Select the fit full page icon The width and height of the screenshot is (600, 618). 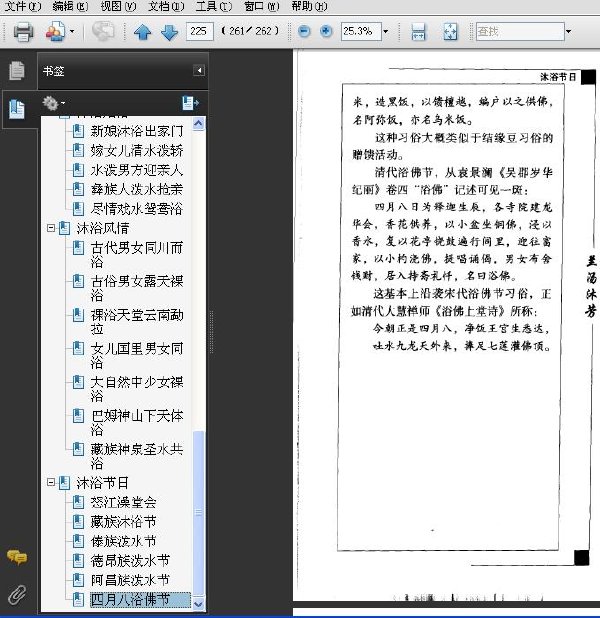pos(450,32)
